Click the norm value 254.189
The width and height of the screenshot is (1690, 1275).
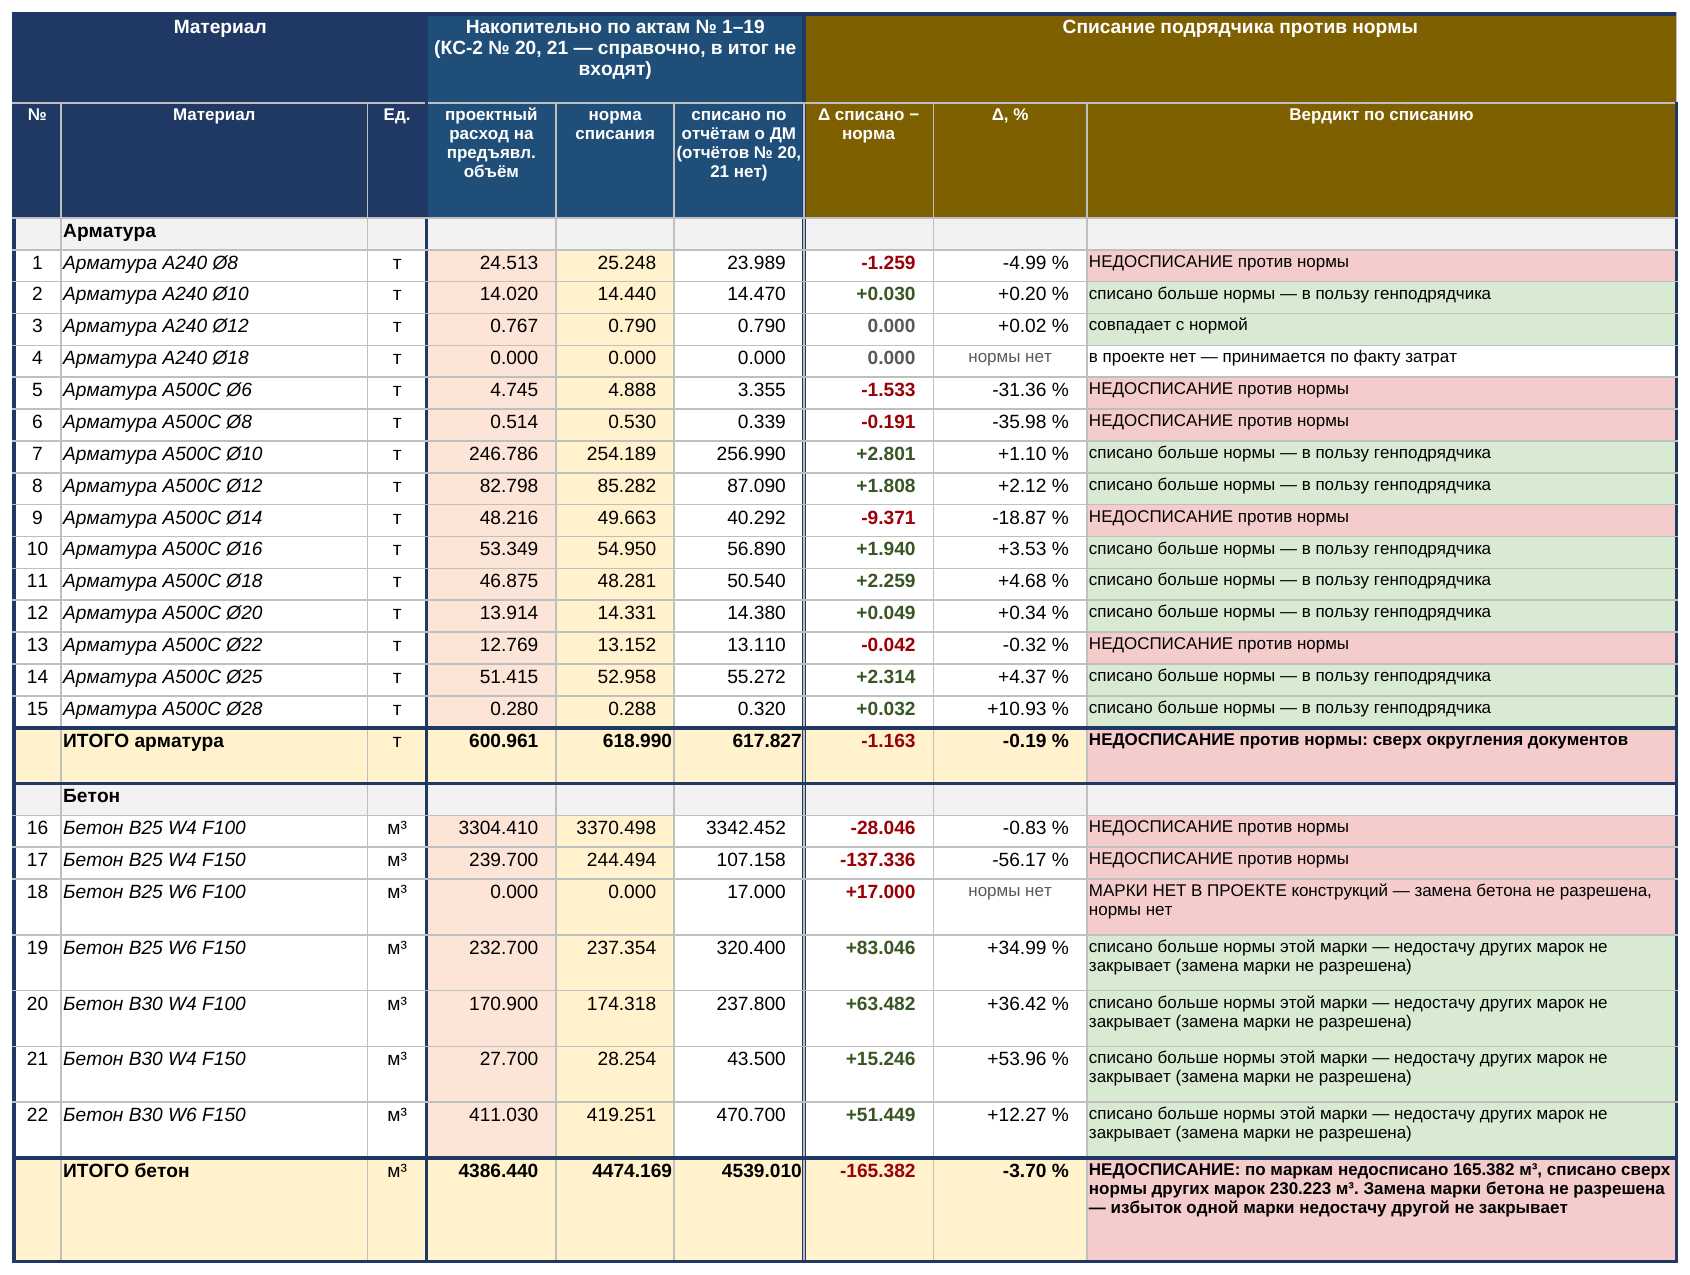(615, 454)
